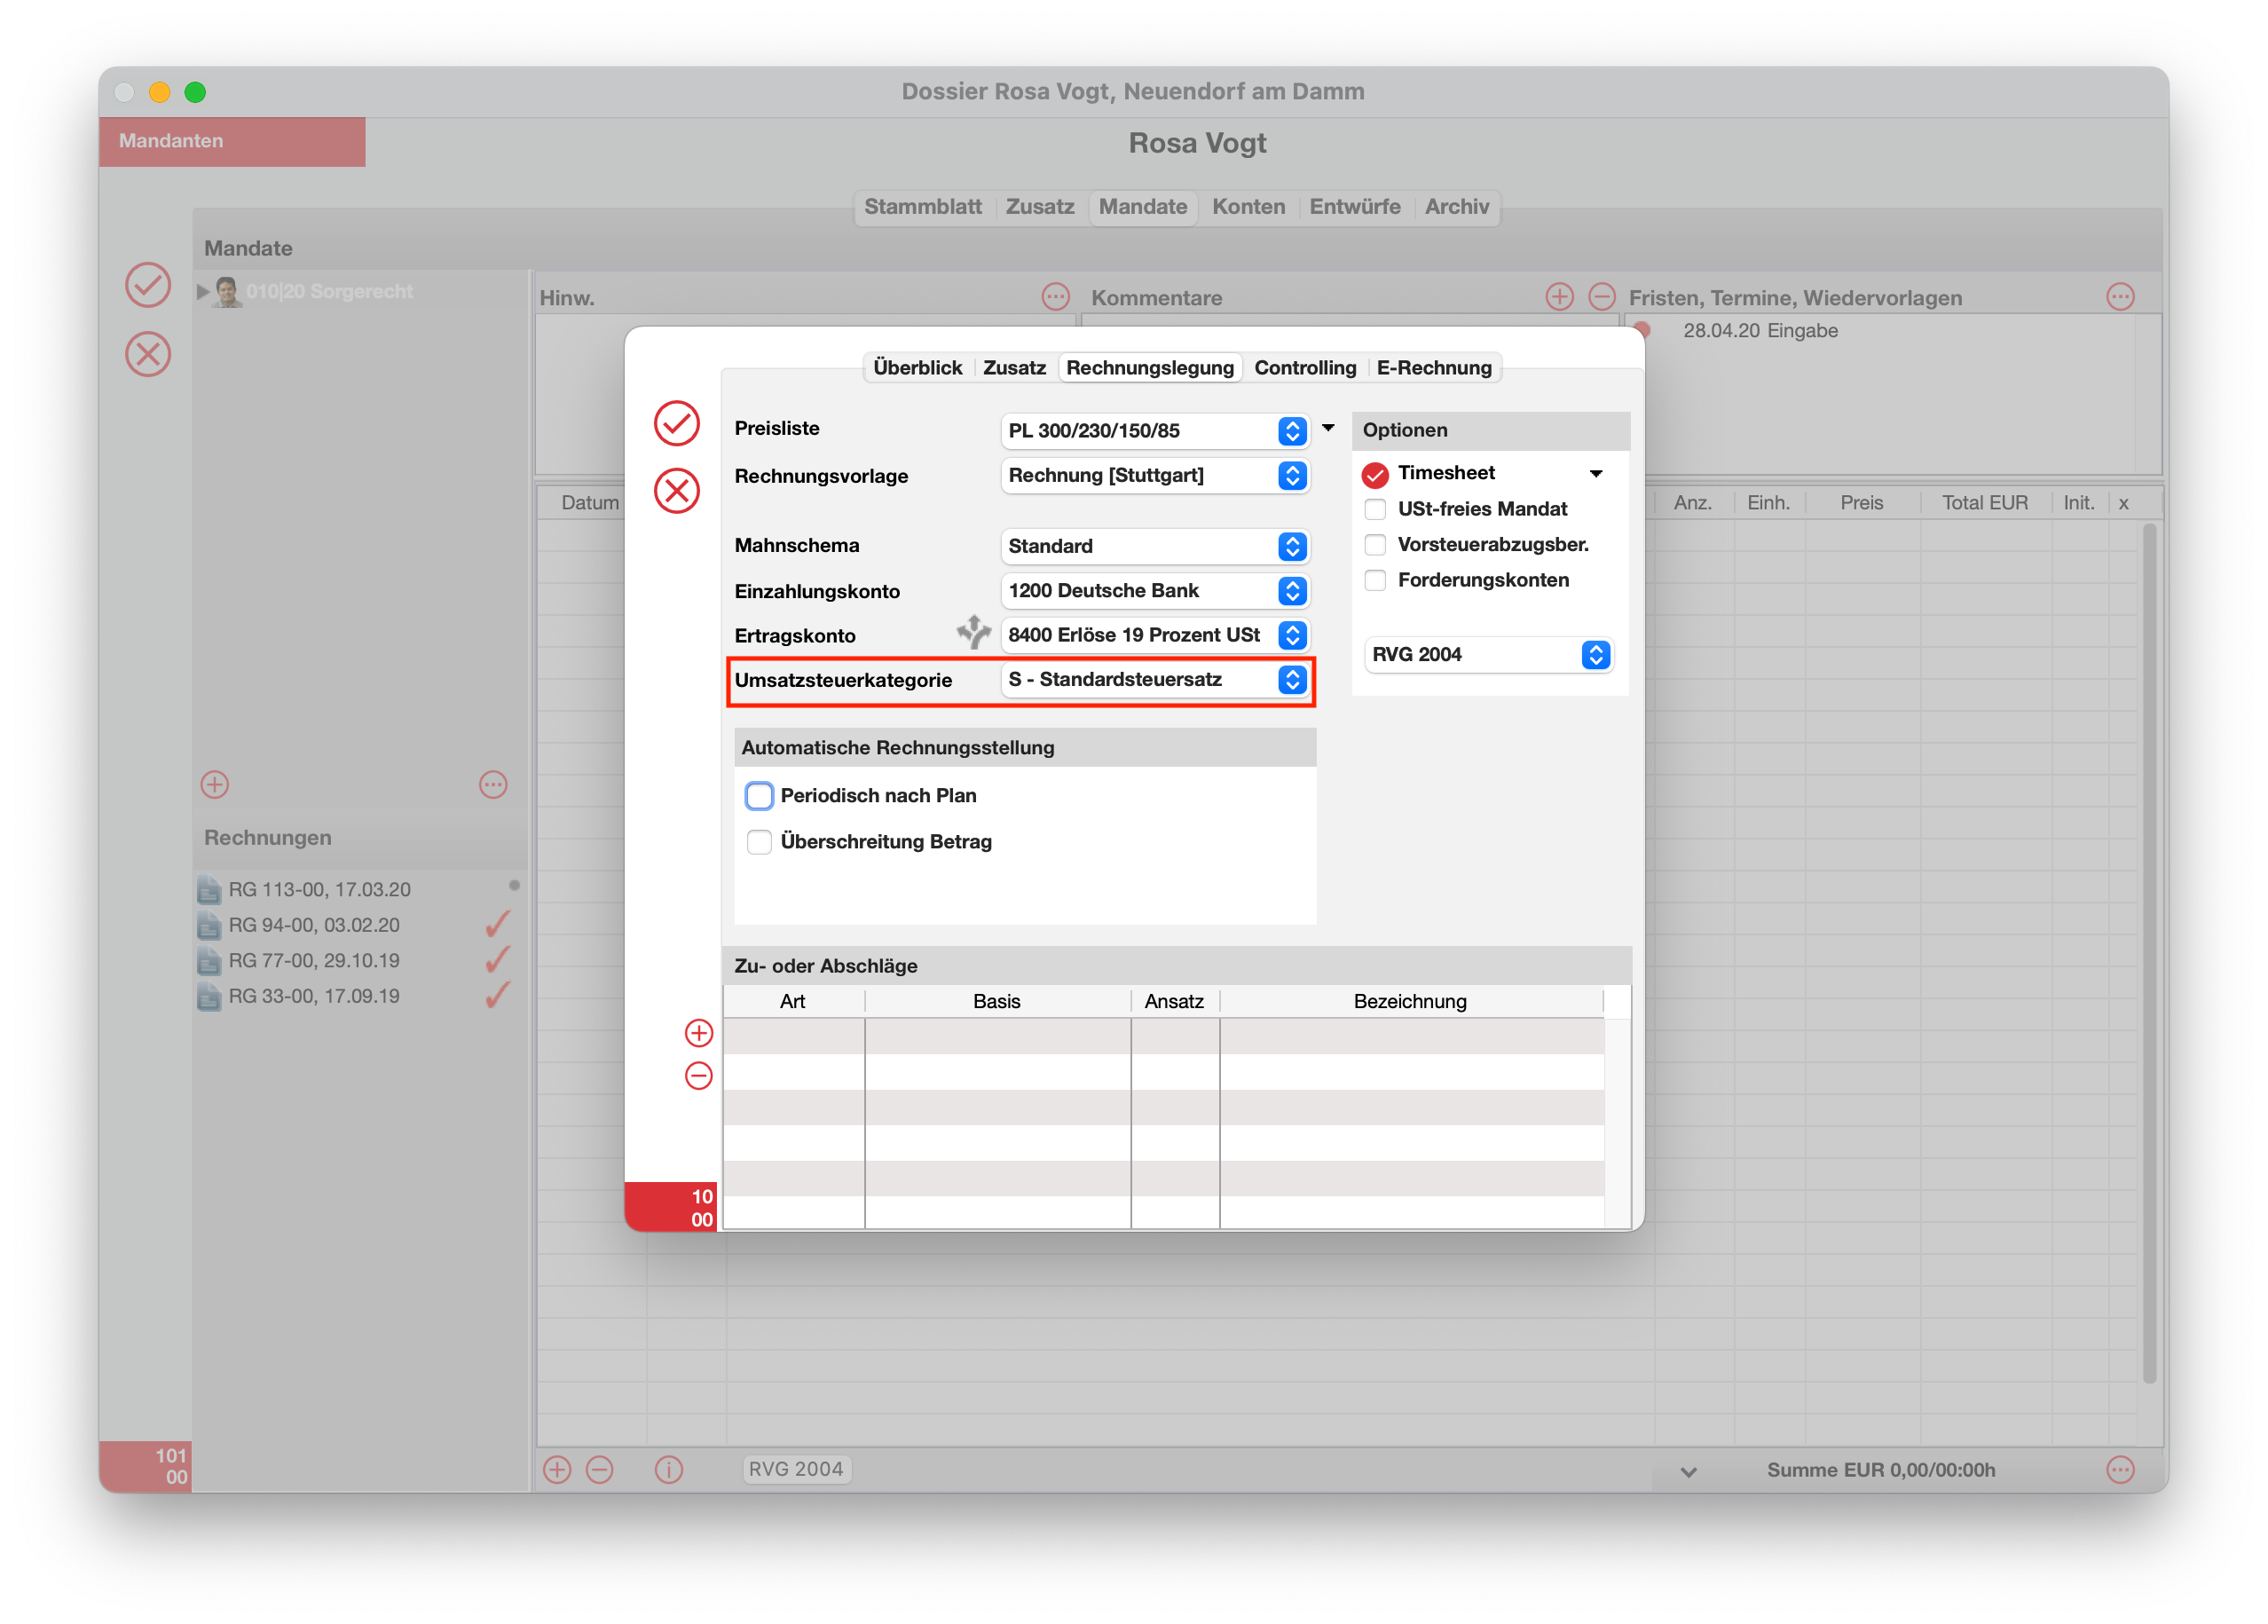Click Mandanten button

(x=232, y=141)
